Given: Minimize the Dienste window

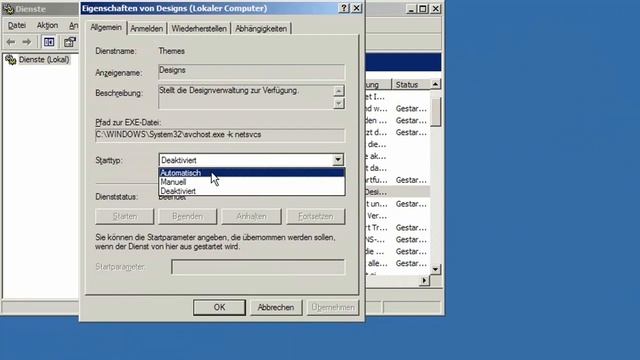Looking at the screenshot, I should tap(411, 9).
